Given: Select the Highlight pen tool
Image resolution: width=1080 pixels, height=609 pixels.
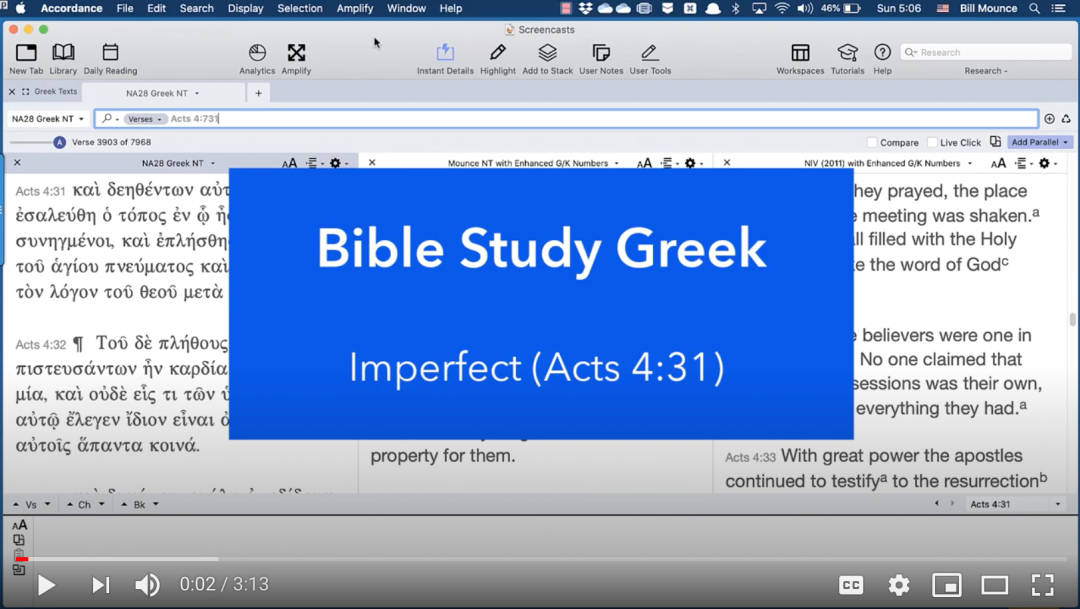Looking at the screenshot, I should tap(497, 53).
